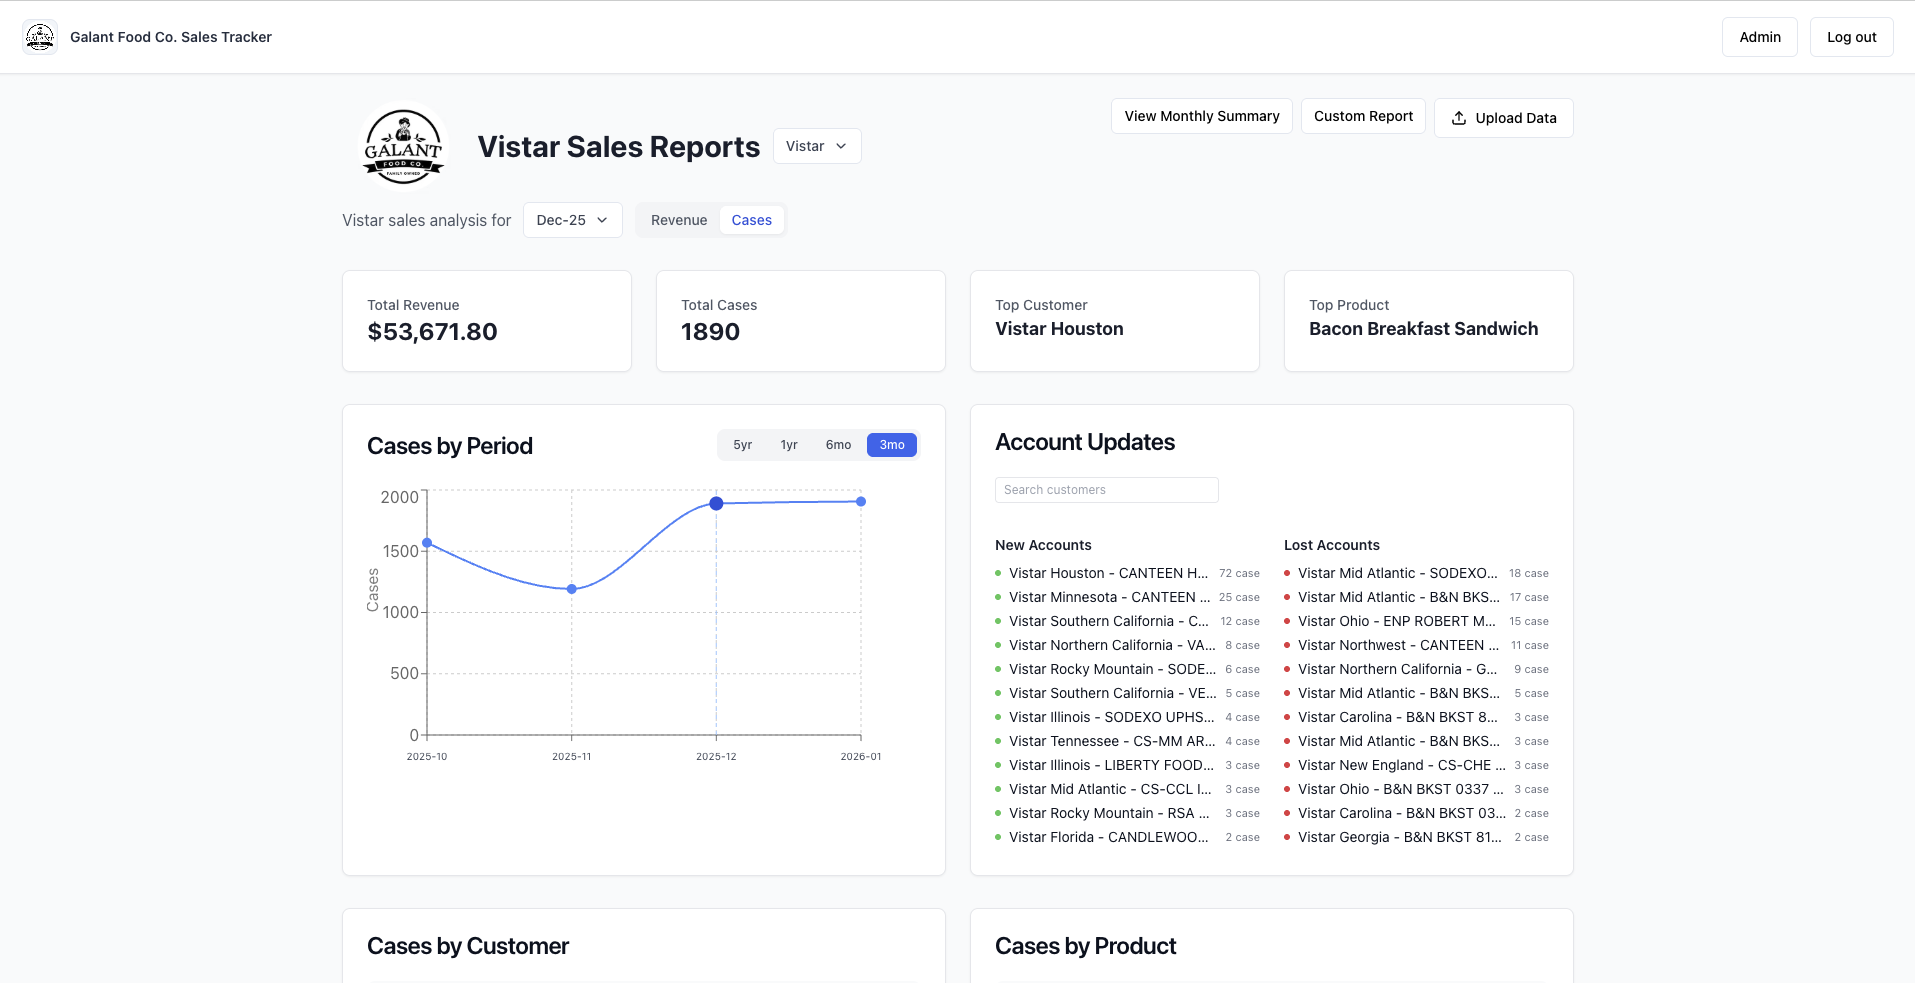Click the Admin button
1915x983 pixels.
(1759, 37)
